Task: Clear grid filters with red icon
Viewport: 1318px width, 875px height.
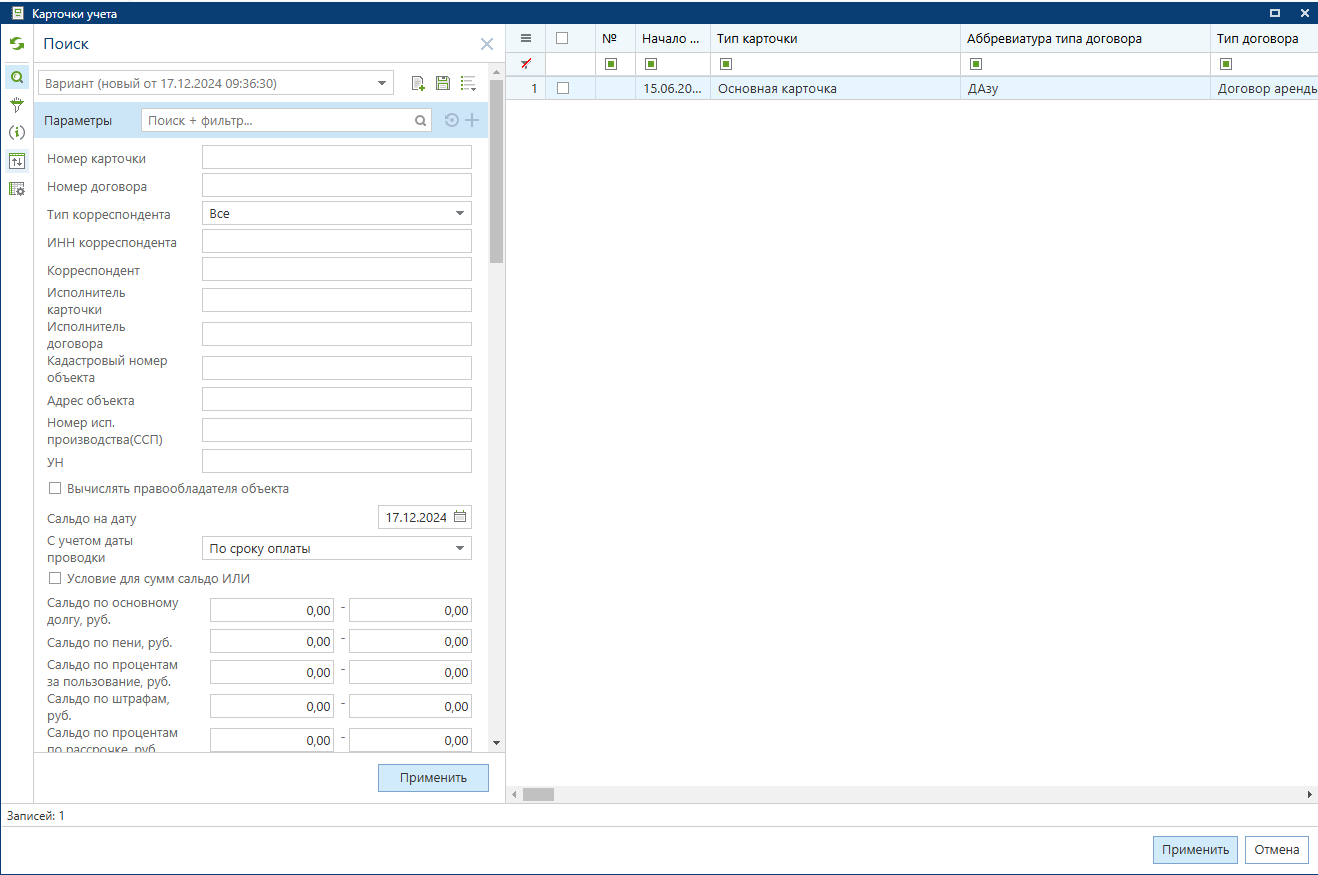Action: tap(526, 64)
